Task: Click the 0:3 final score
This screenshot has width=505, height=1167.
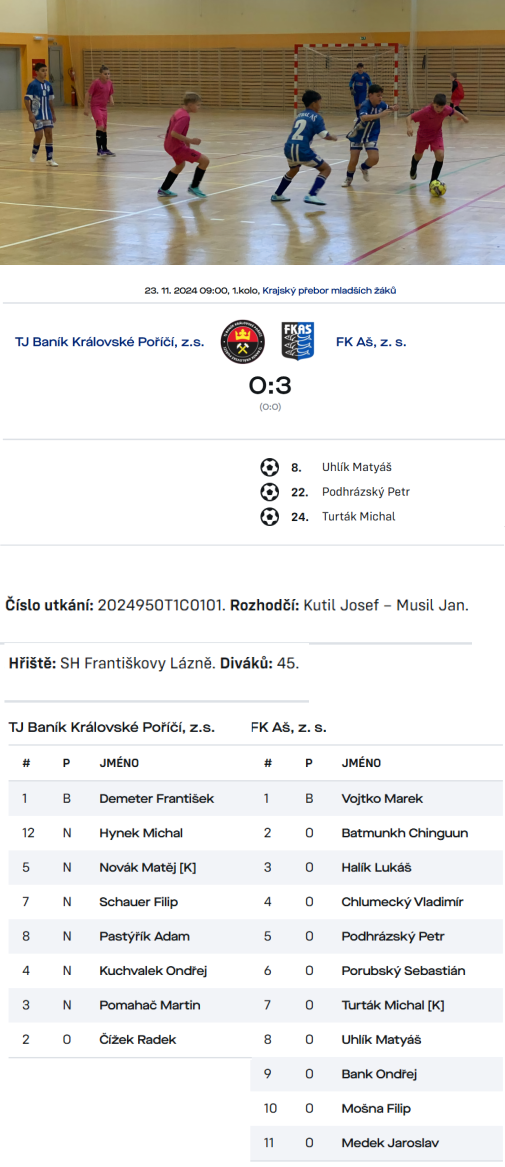Action: 270,386
